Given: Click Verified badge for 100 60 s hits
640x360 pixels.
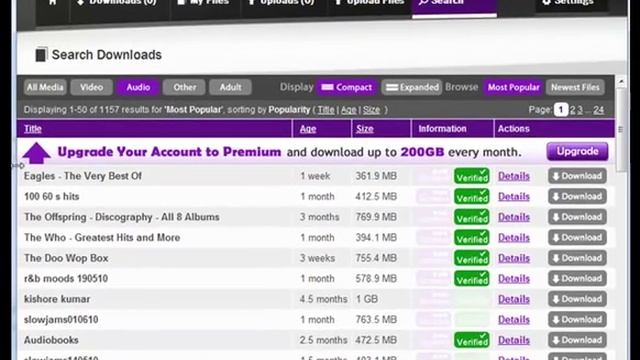Looking at the screenshot, I should tap(471, 196).
